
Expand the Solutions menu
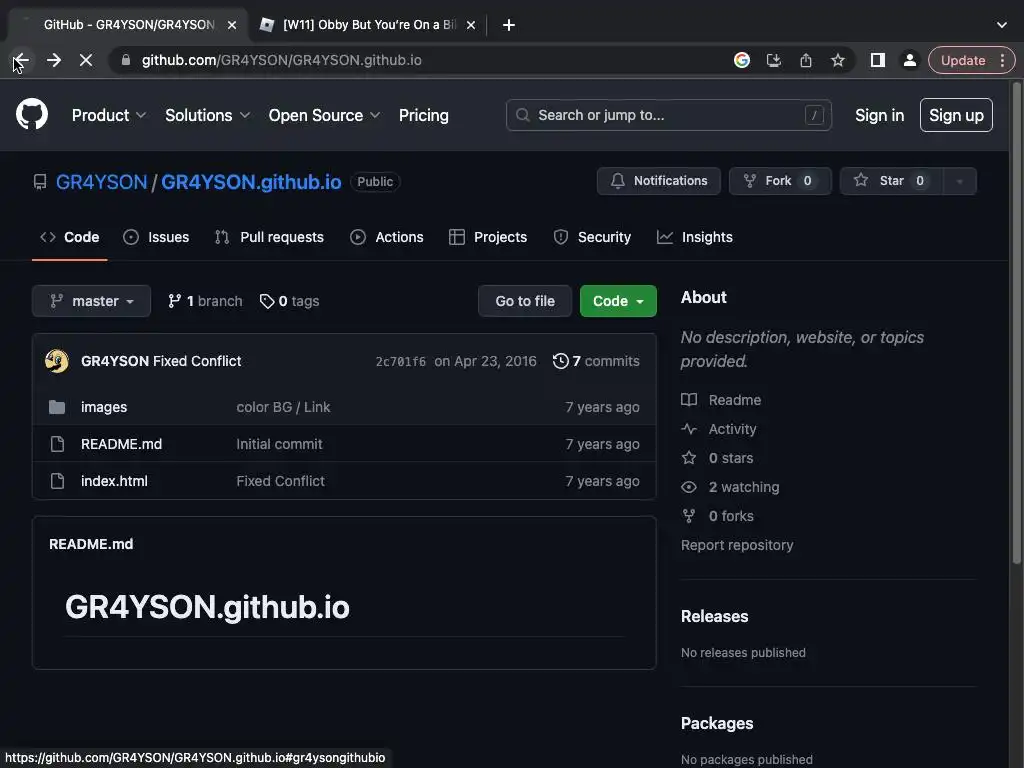point(207,115)
